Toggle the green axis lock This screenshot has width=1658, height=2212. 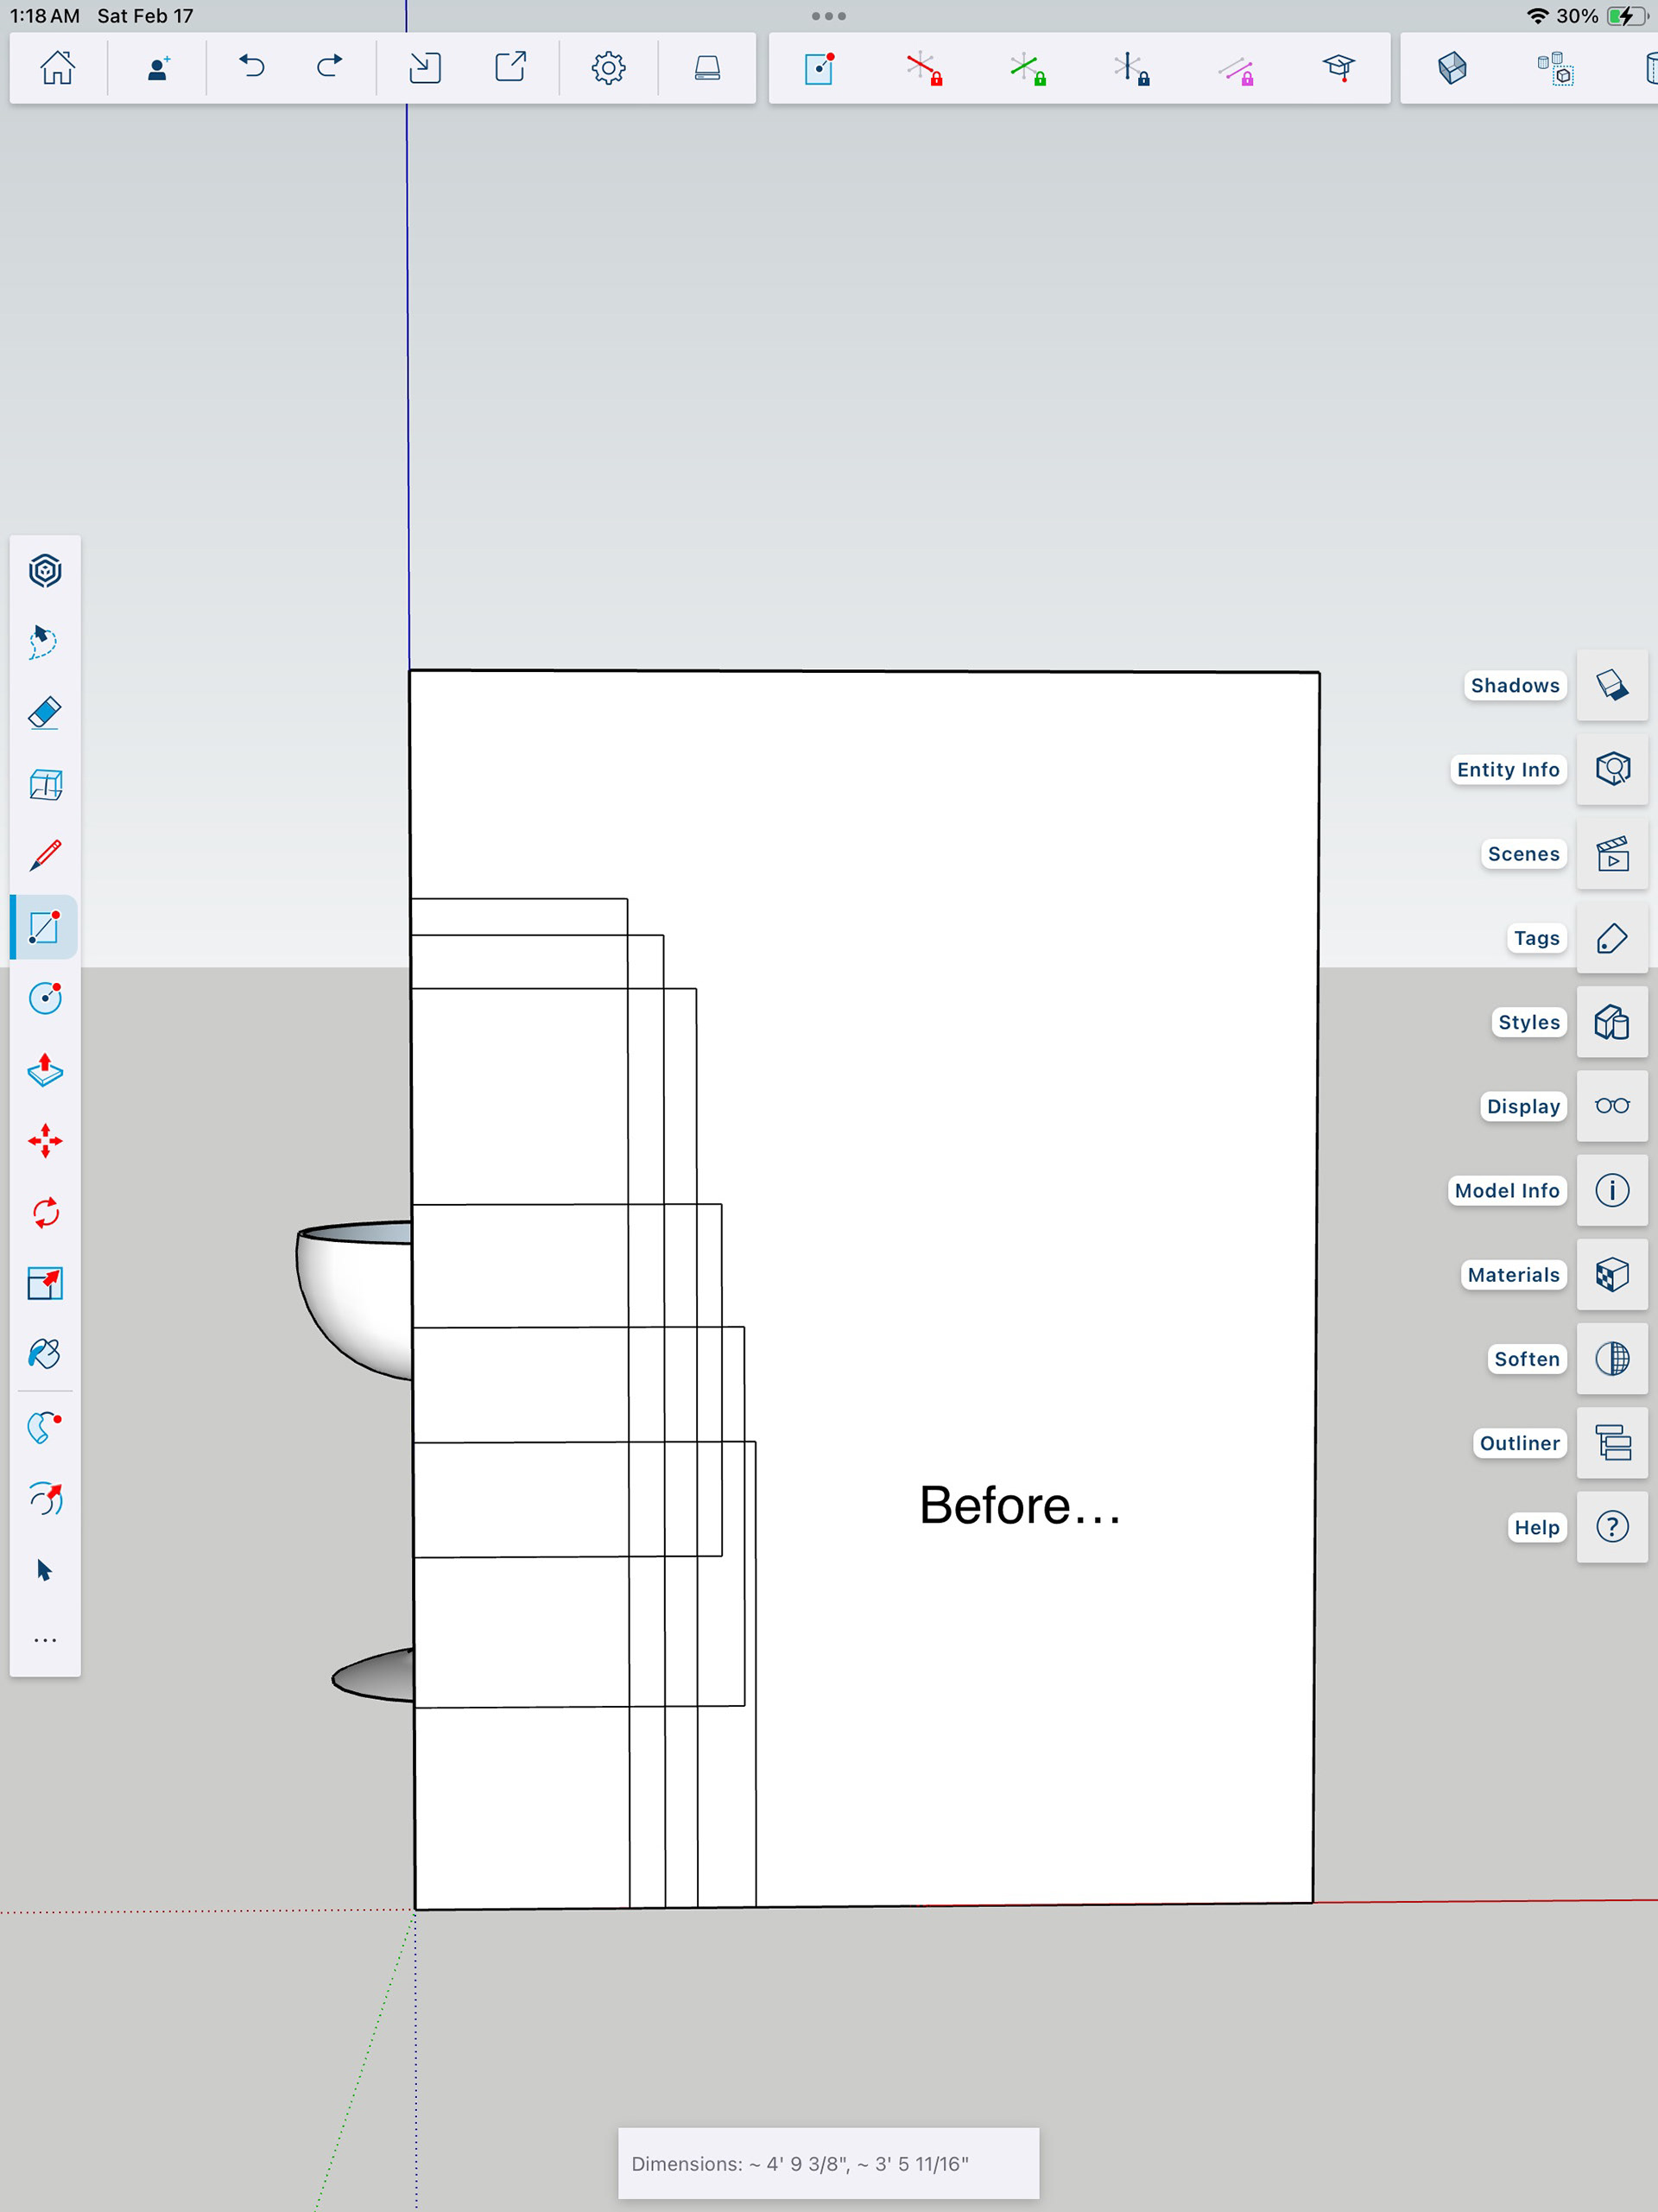[x=1028, y=69]
